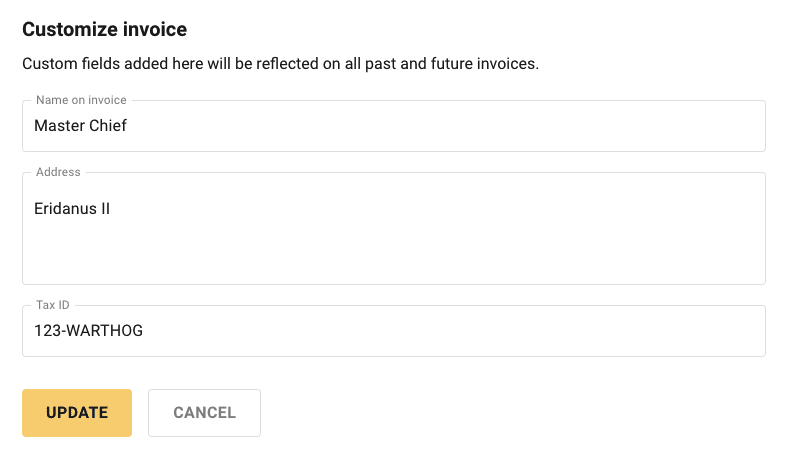This screenshot has width=786, height=470.
Task: Click the 'Customize invoice' heading
Action: [x=104, y=29]
